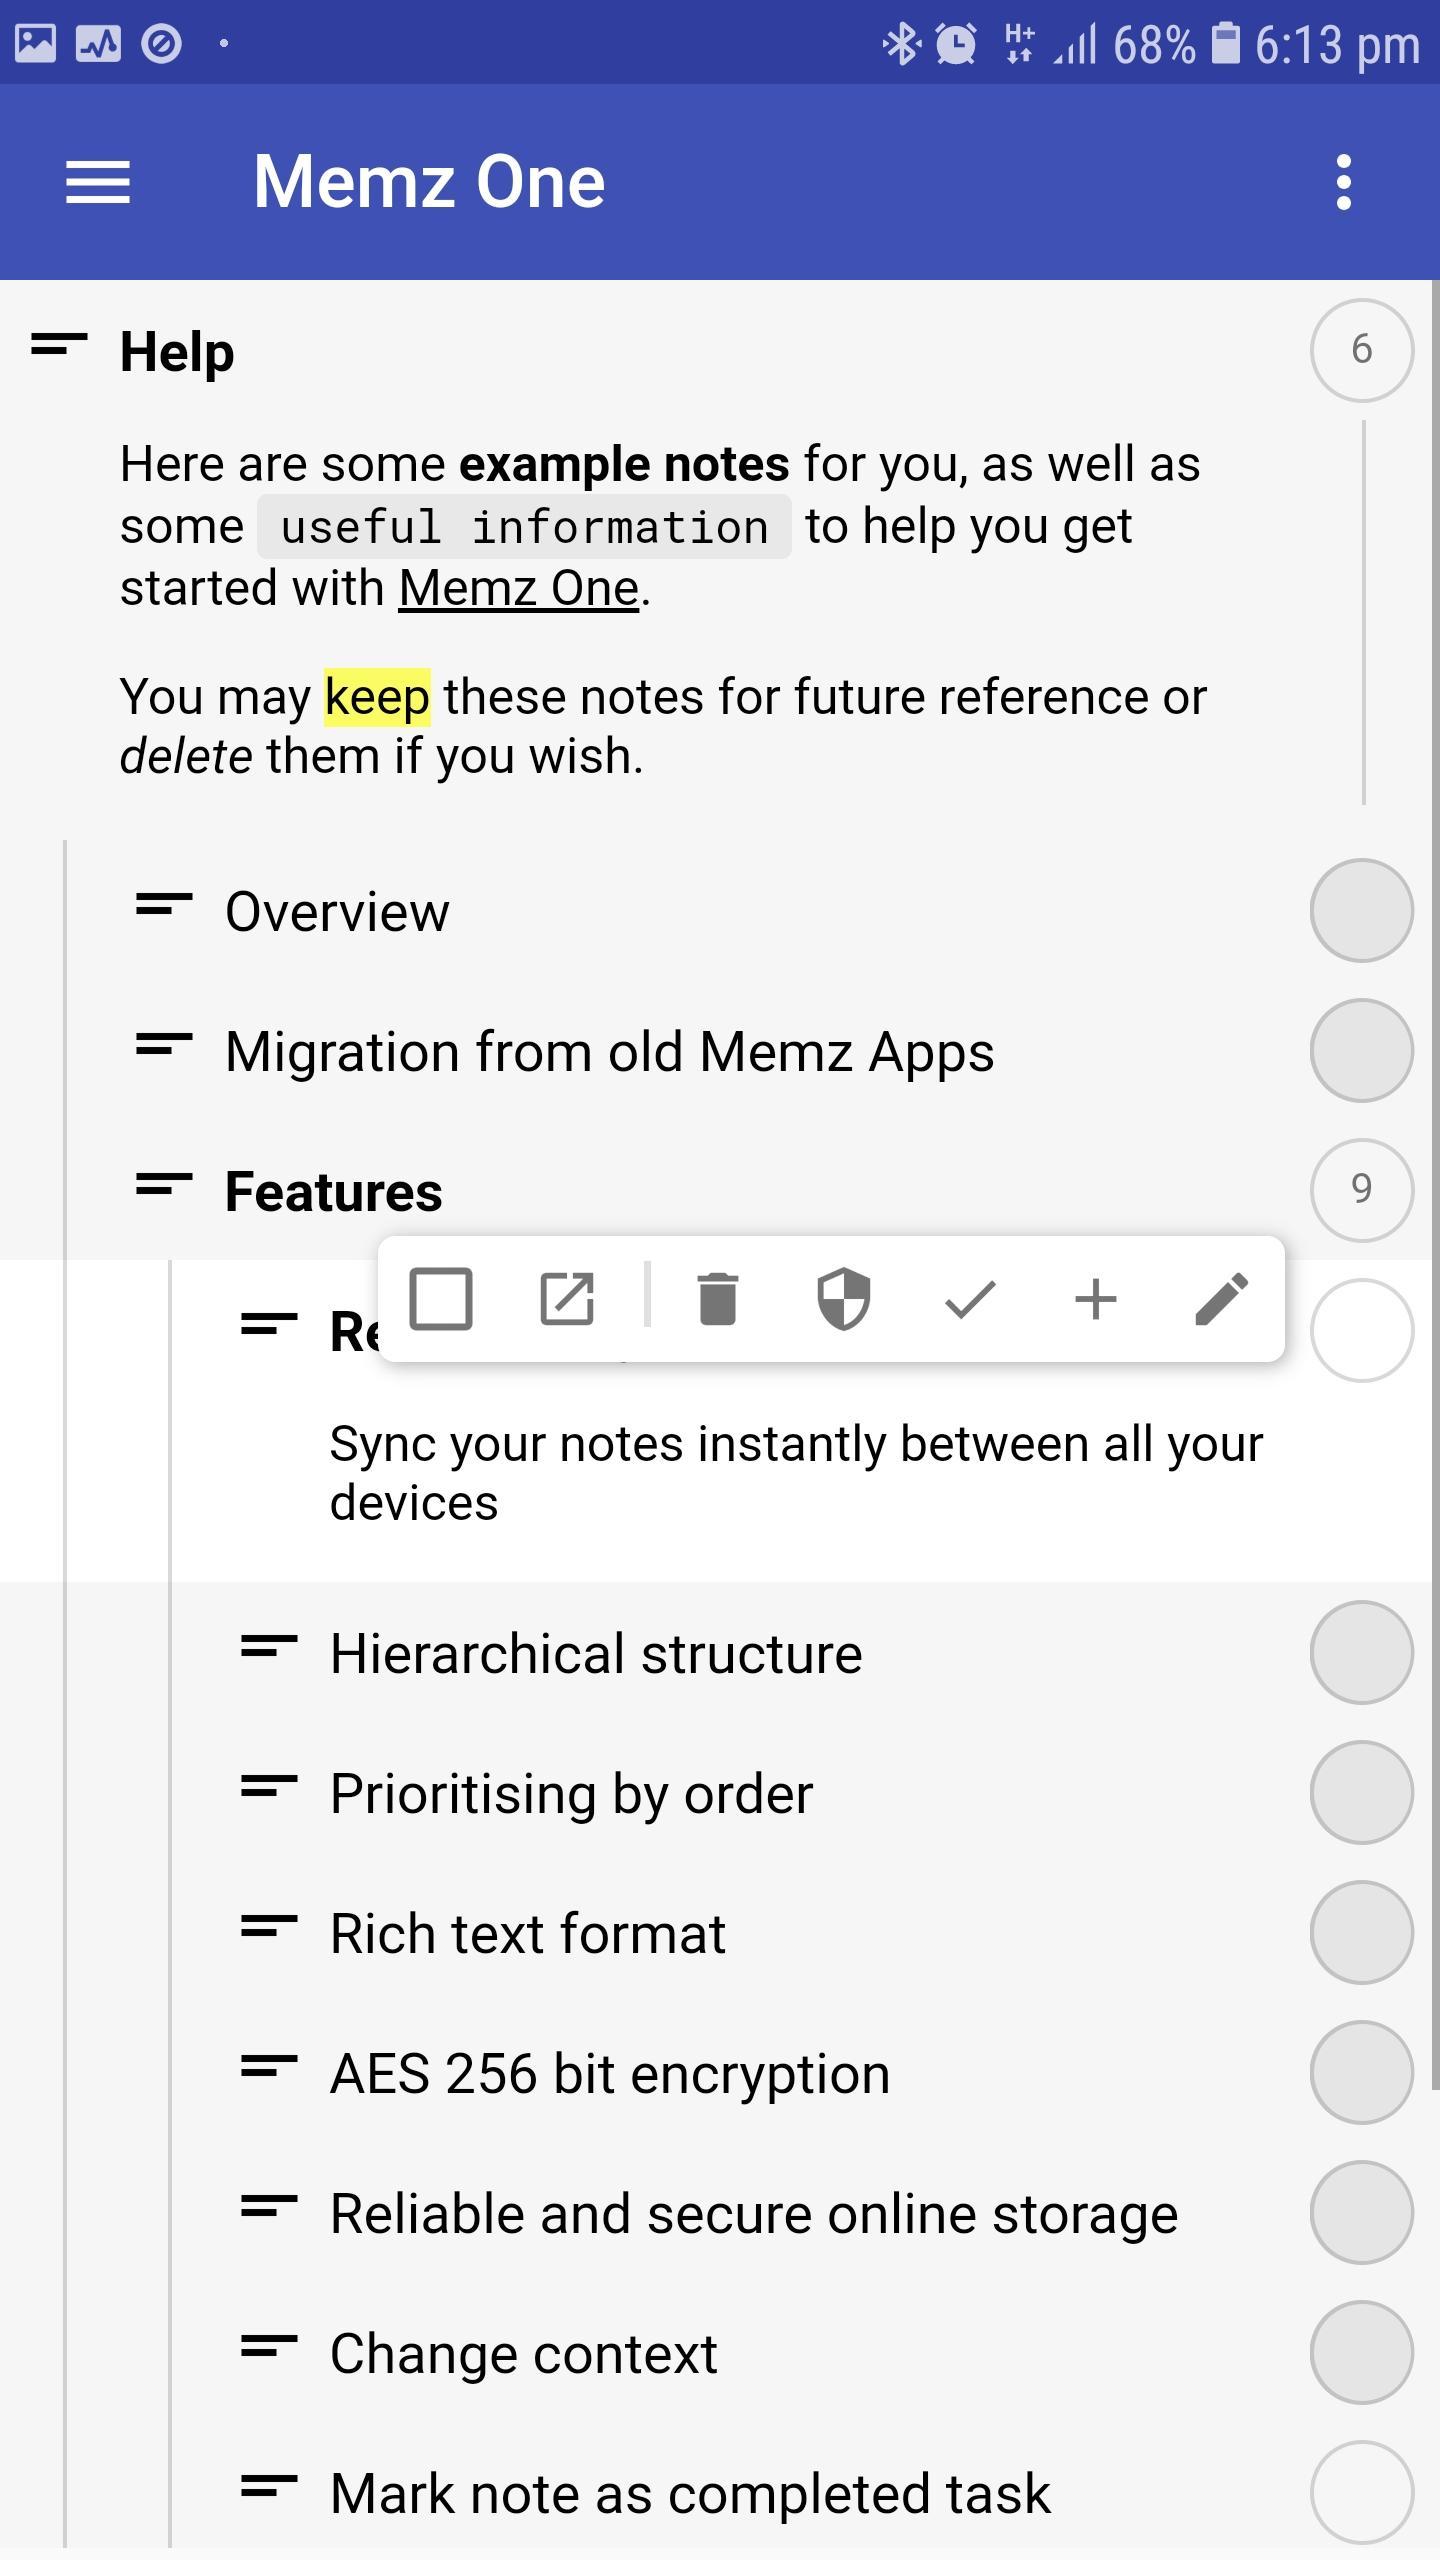
Task: Open the hamburger navigation menu
Action: (x=98, y=182)
